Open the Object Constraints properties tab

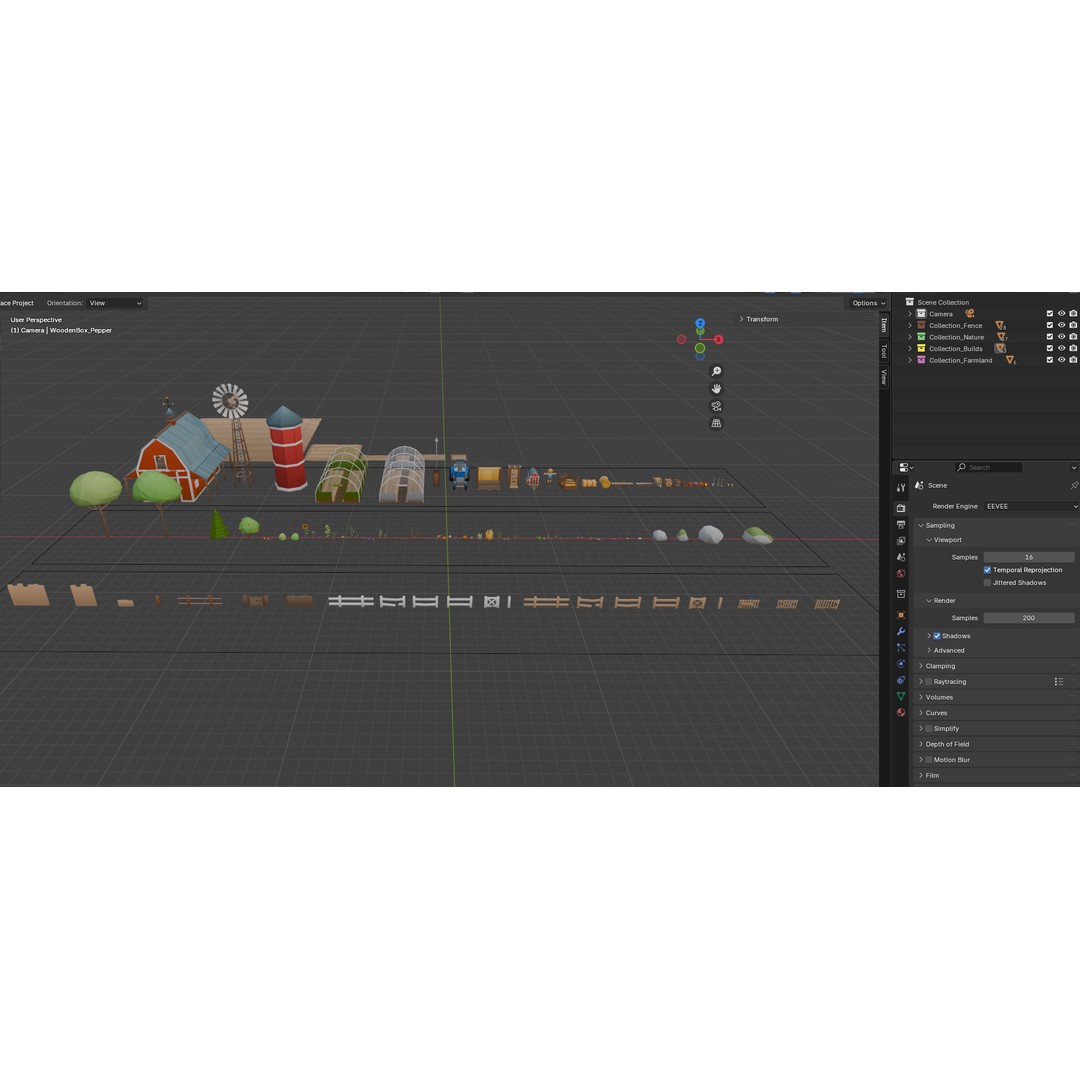tap(901, 680)
